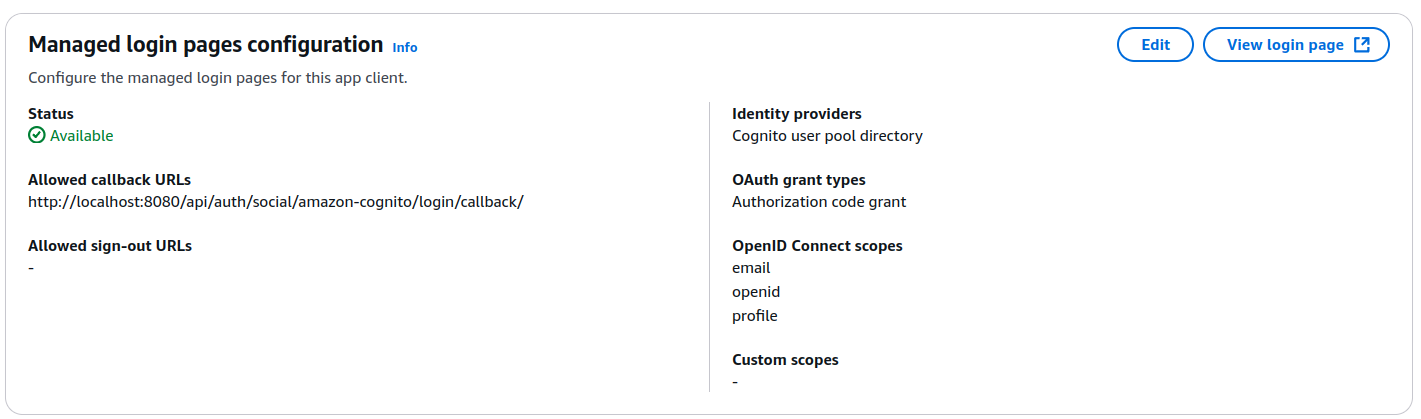Click the Identity providers label
This screenshot has width=1421, height=419.
coord(797,114)
